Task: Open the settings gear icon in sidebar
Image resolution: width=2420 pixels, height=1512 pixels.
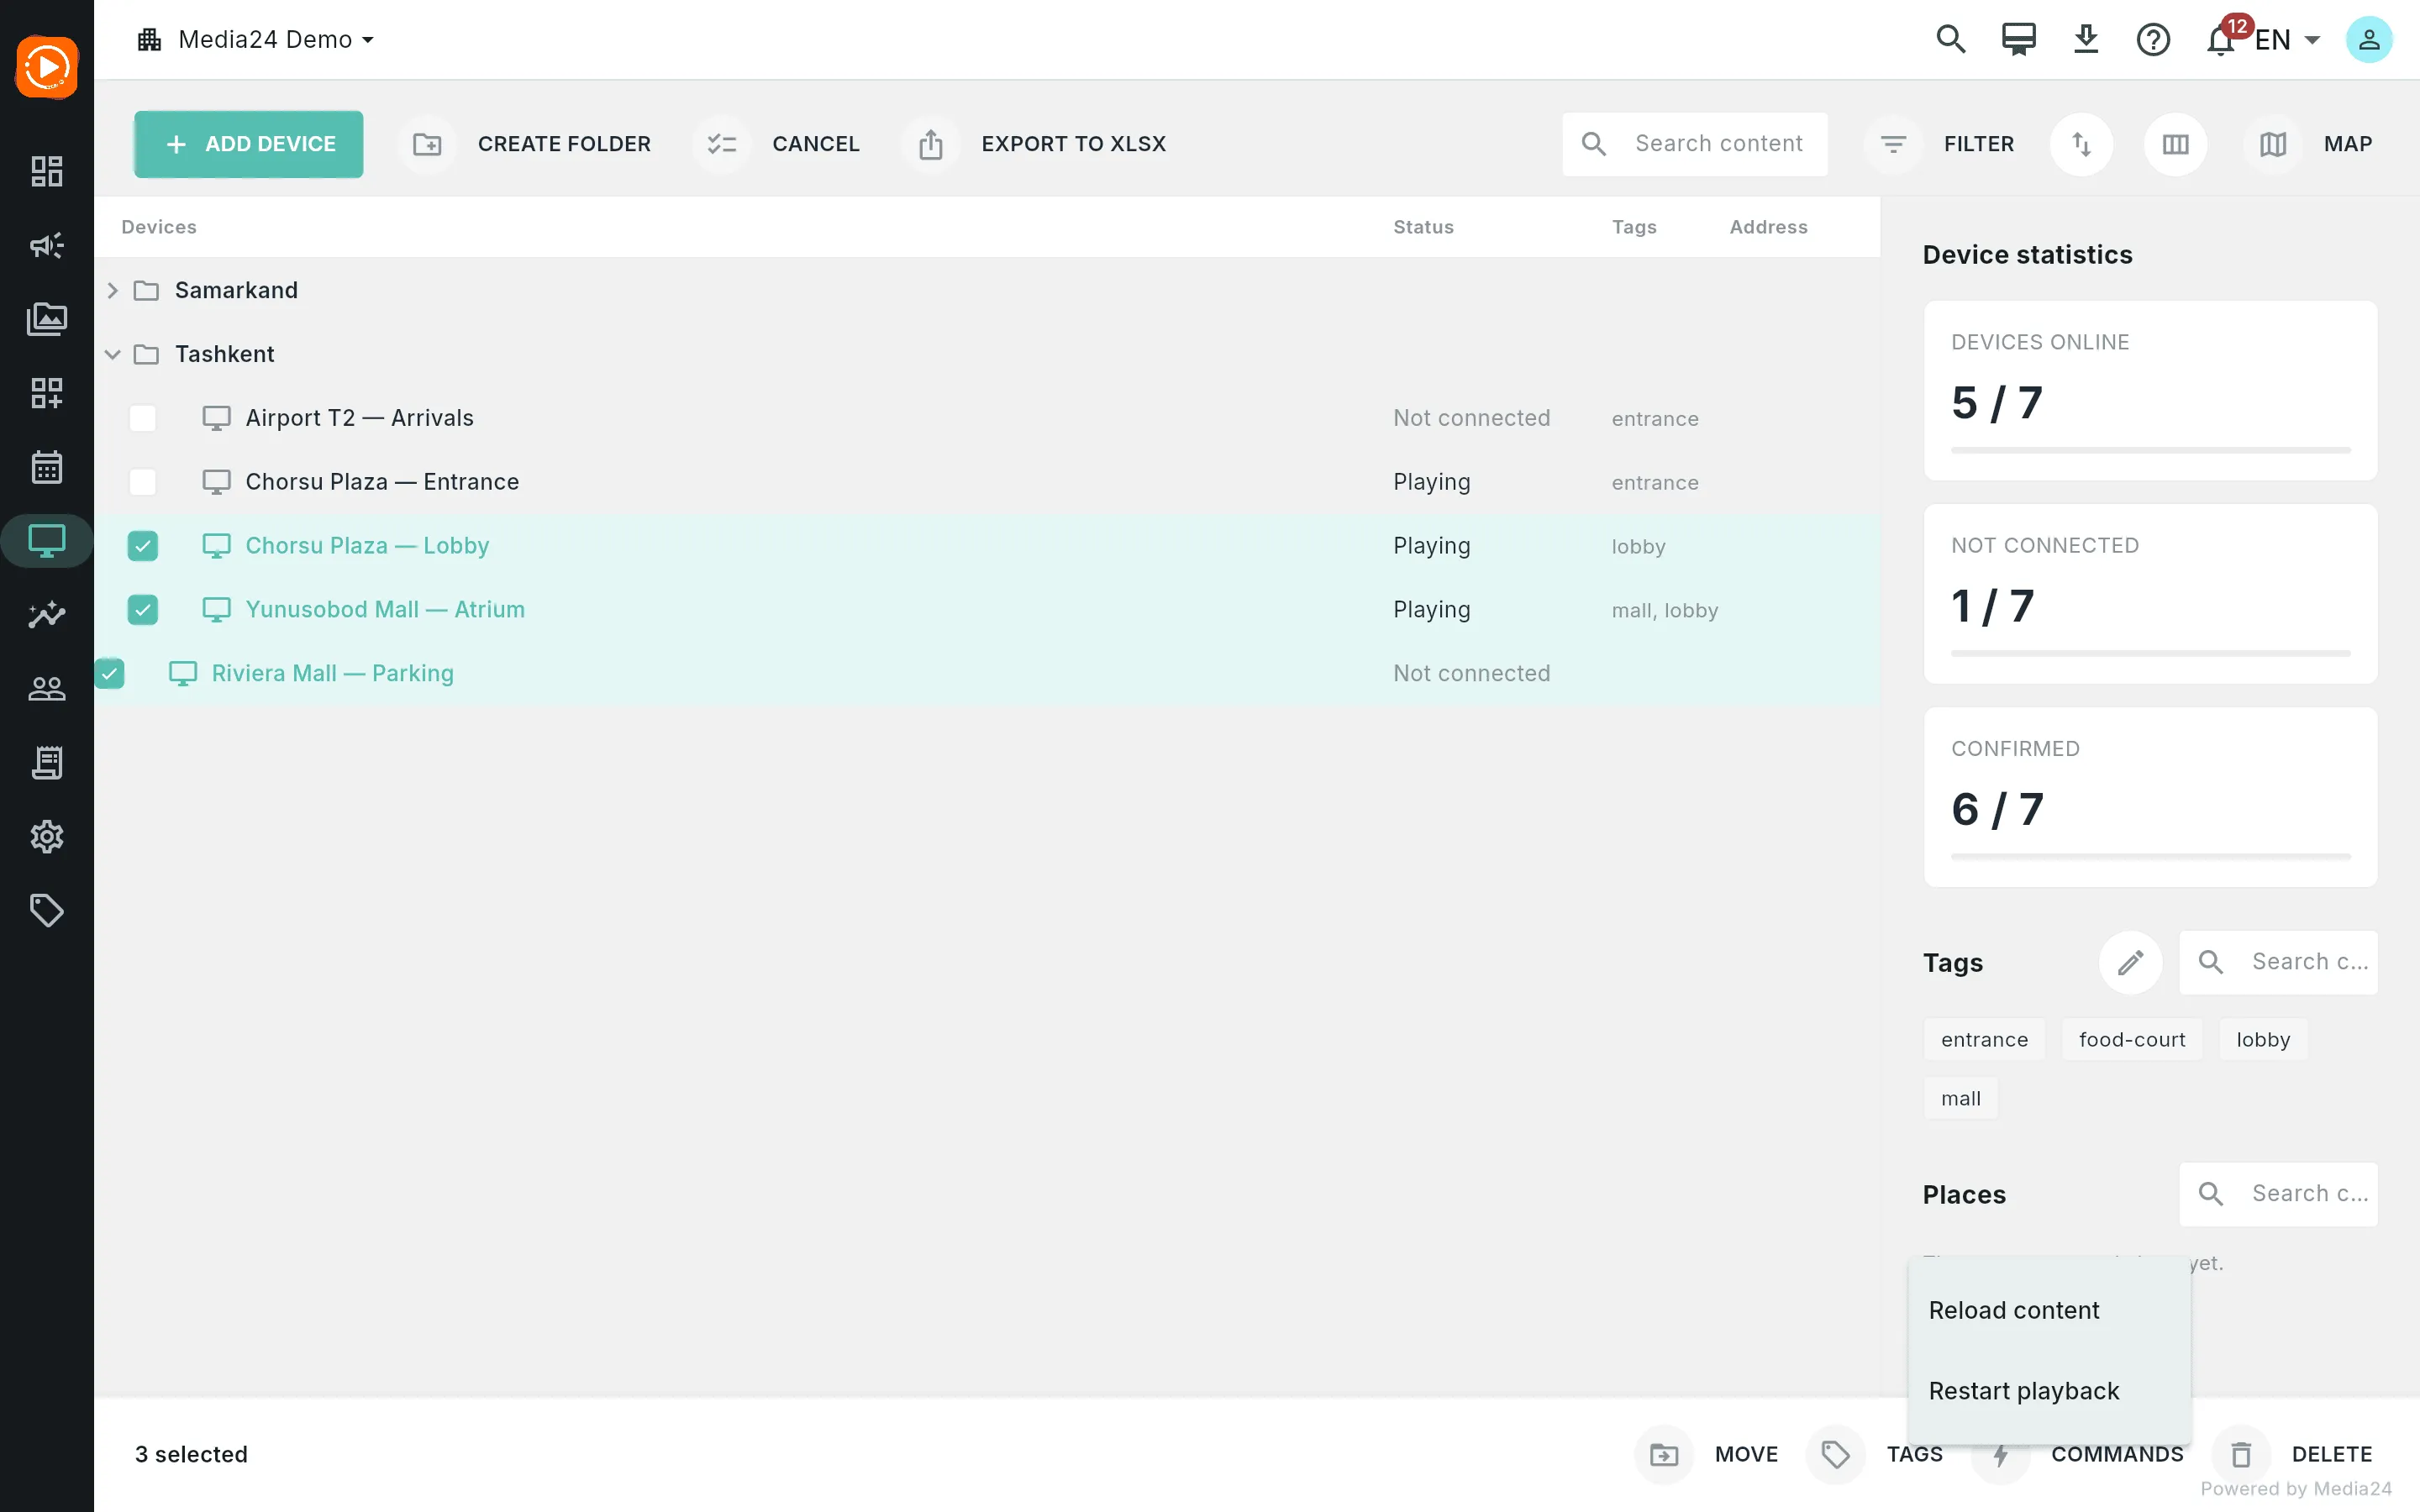Action: pyautogui.click(x=47, y=836)
